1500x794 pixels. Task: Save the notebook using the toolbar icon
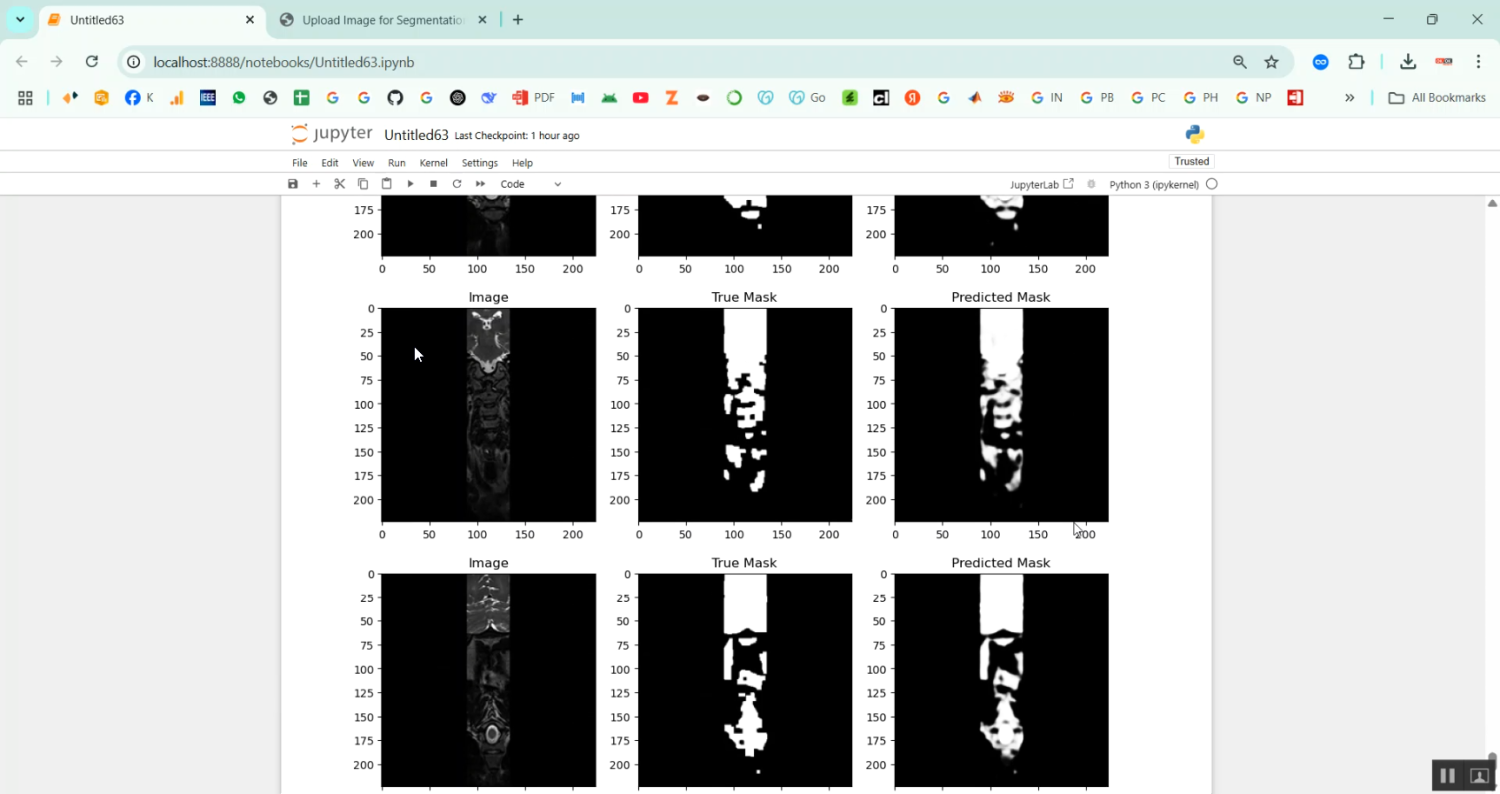pyautogui.click(x=293, y=184)
